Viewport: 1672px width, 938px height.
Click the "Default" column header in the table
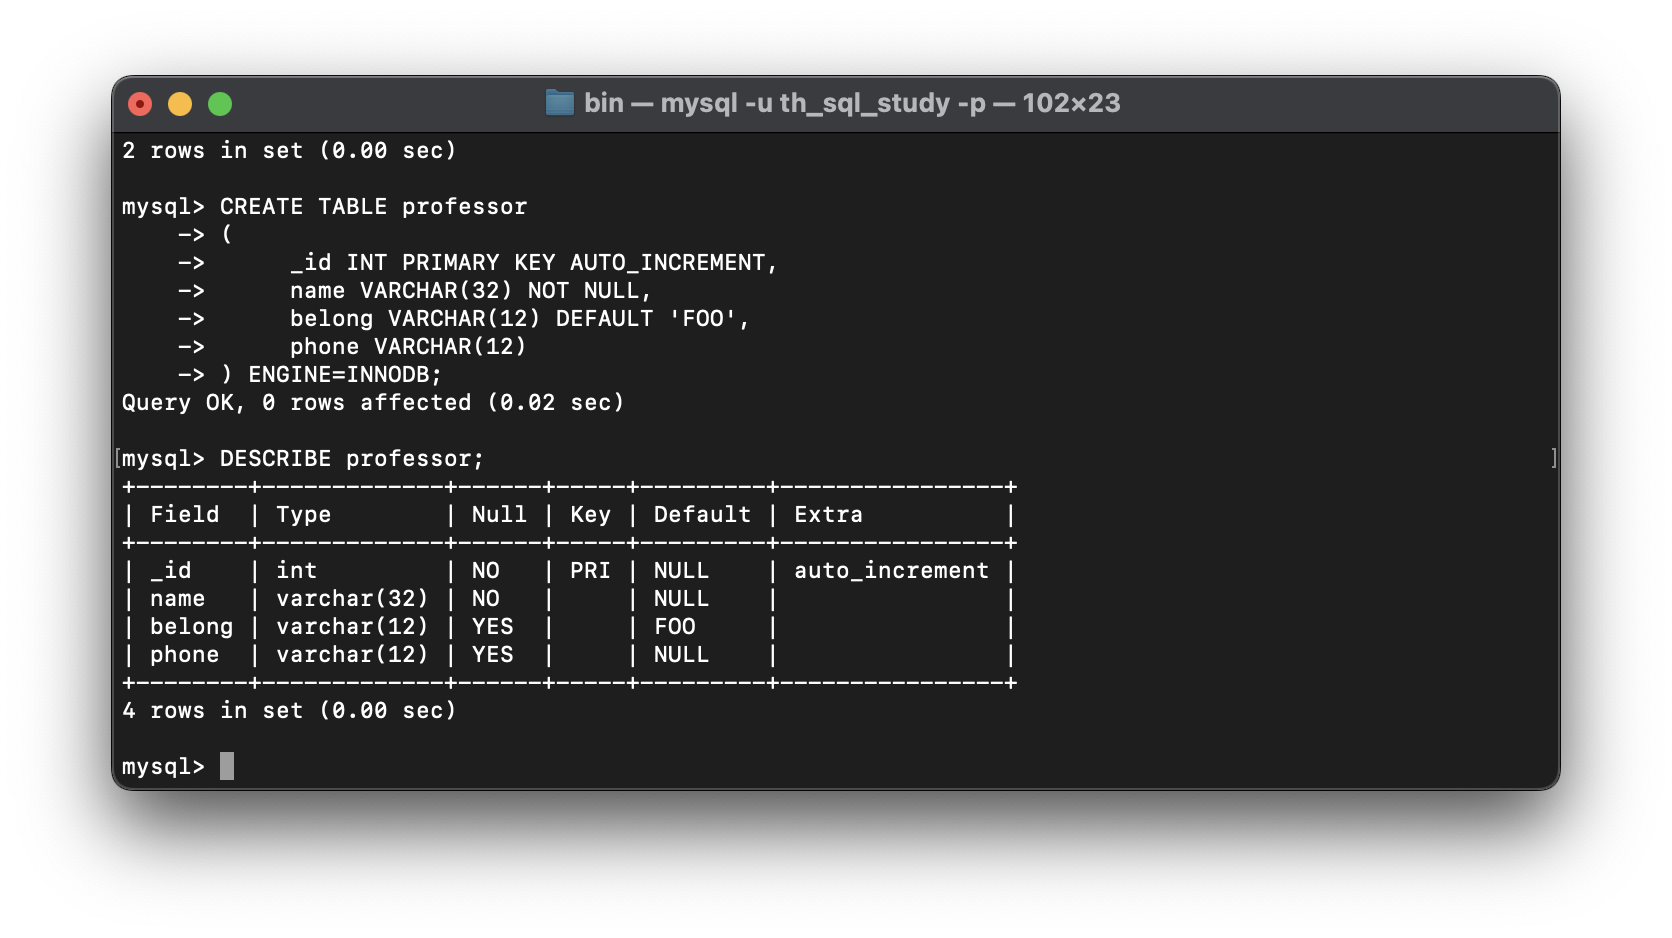702,515
